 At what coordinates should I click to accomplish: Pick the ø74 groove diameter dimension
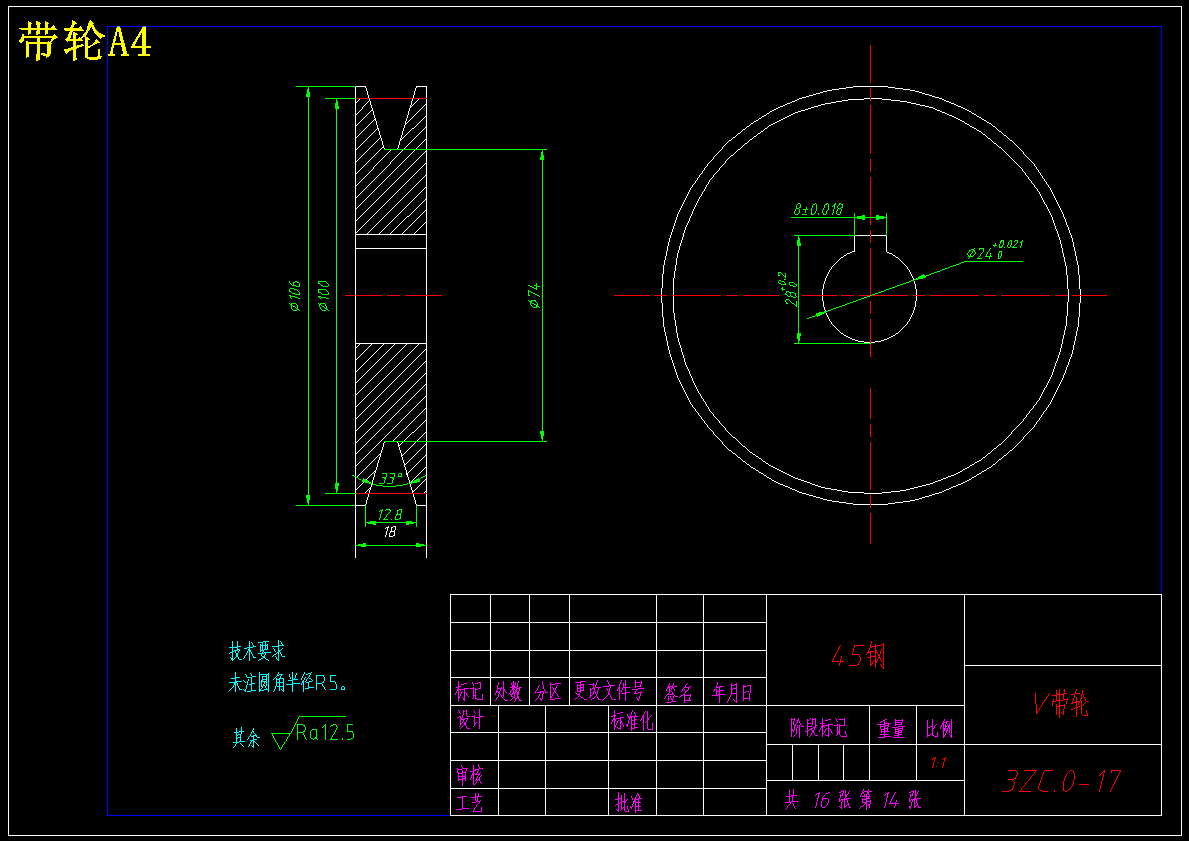tap(534, 295)
